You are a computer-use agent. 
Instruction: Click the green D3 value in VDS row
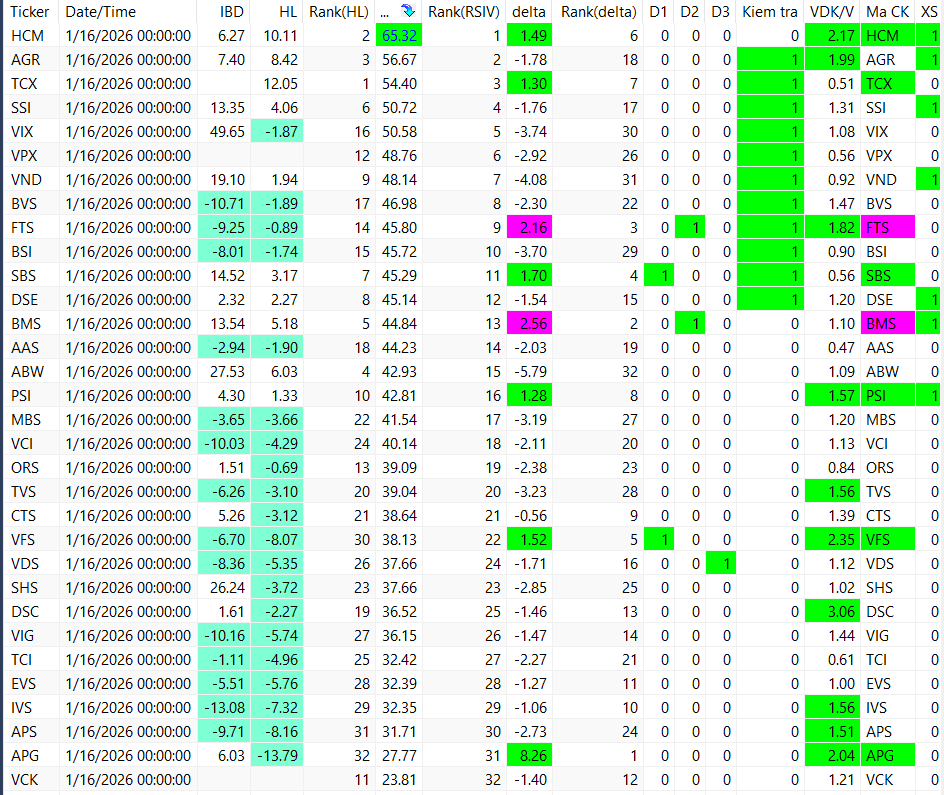[x=721, y=563]
